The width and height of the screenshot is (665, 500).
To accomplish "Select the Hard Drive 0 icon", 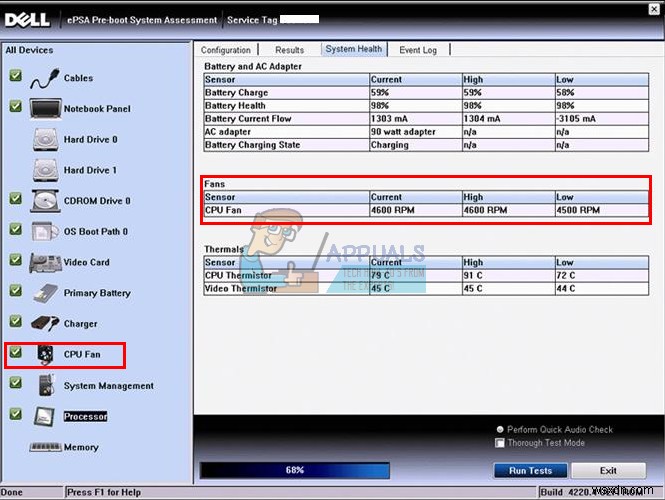I will 45,140.
